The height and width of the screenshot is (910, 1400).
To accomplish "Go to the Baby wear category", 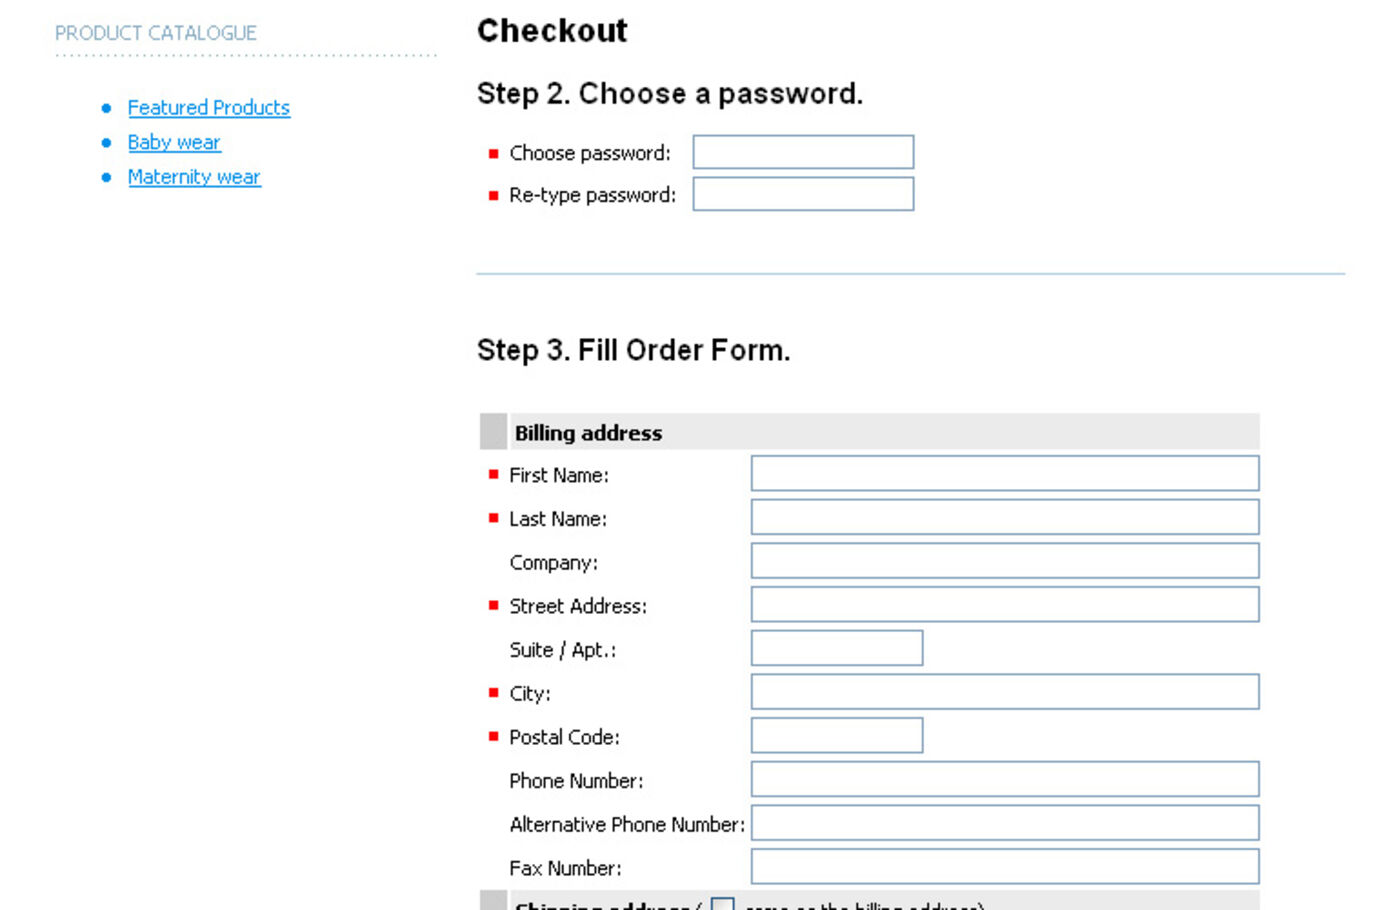I will pos(174,143).
